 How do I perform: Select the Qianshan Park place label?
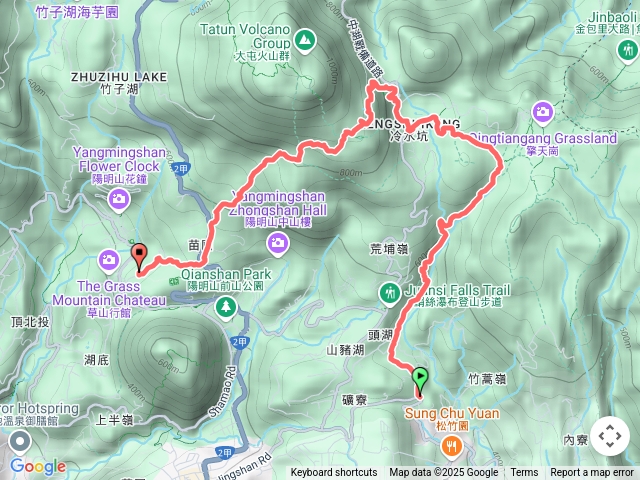pos(226,280)
